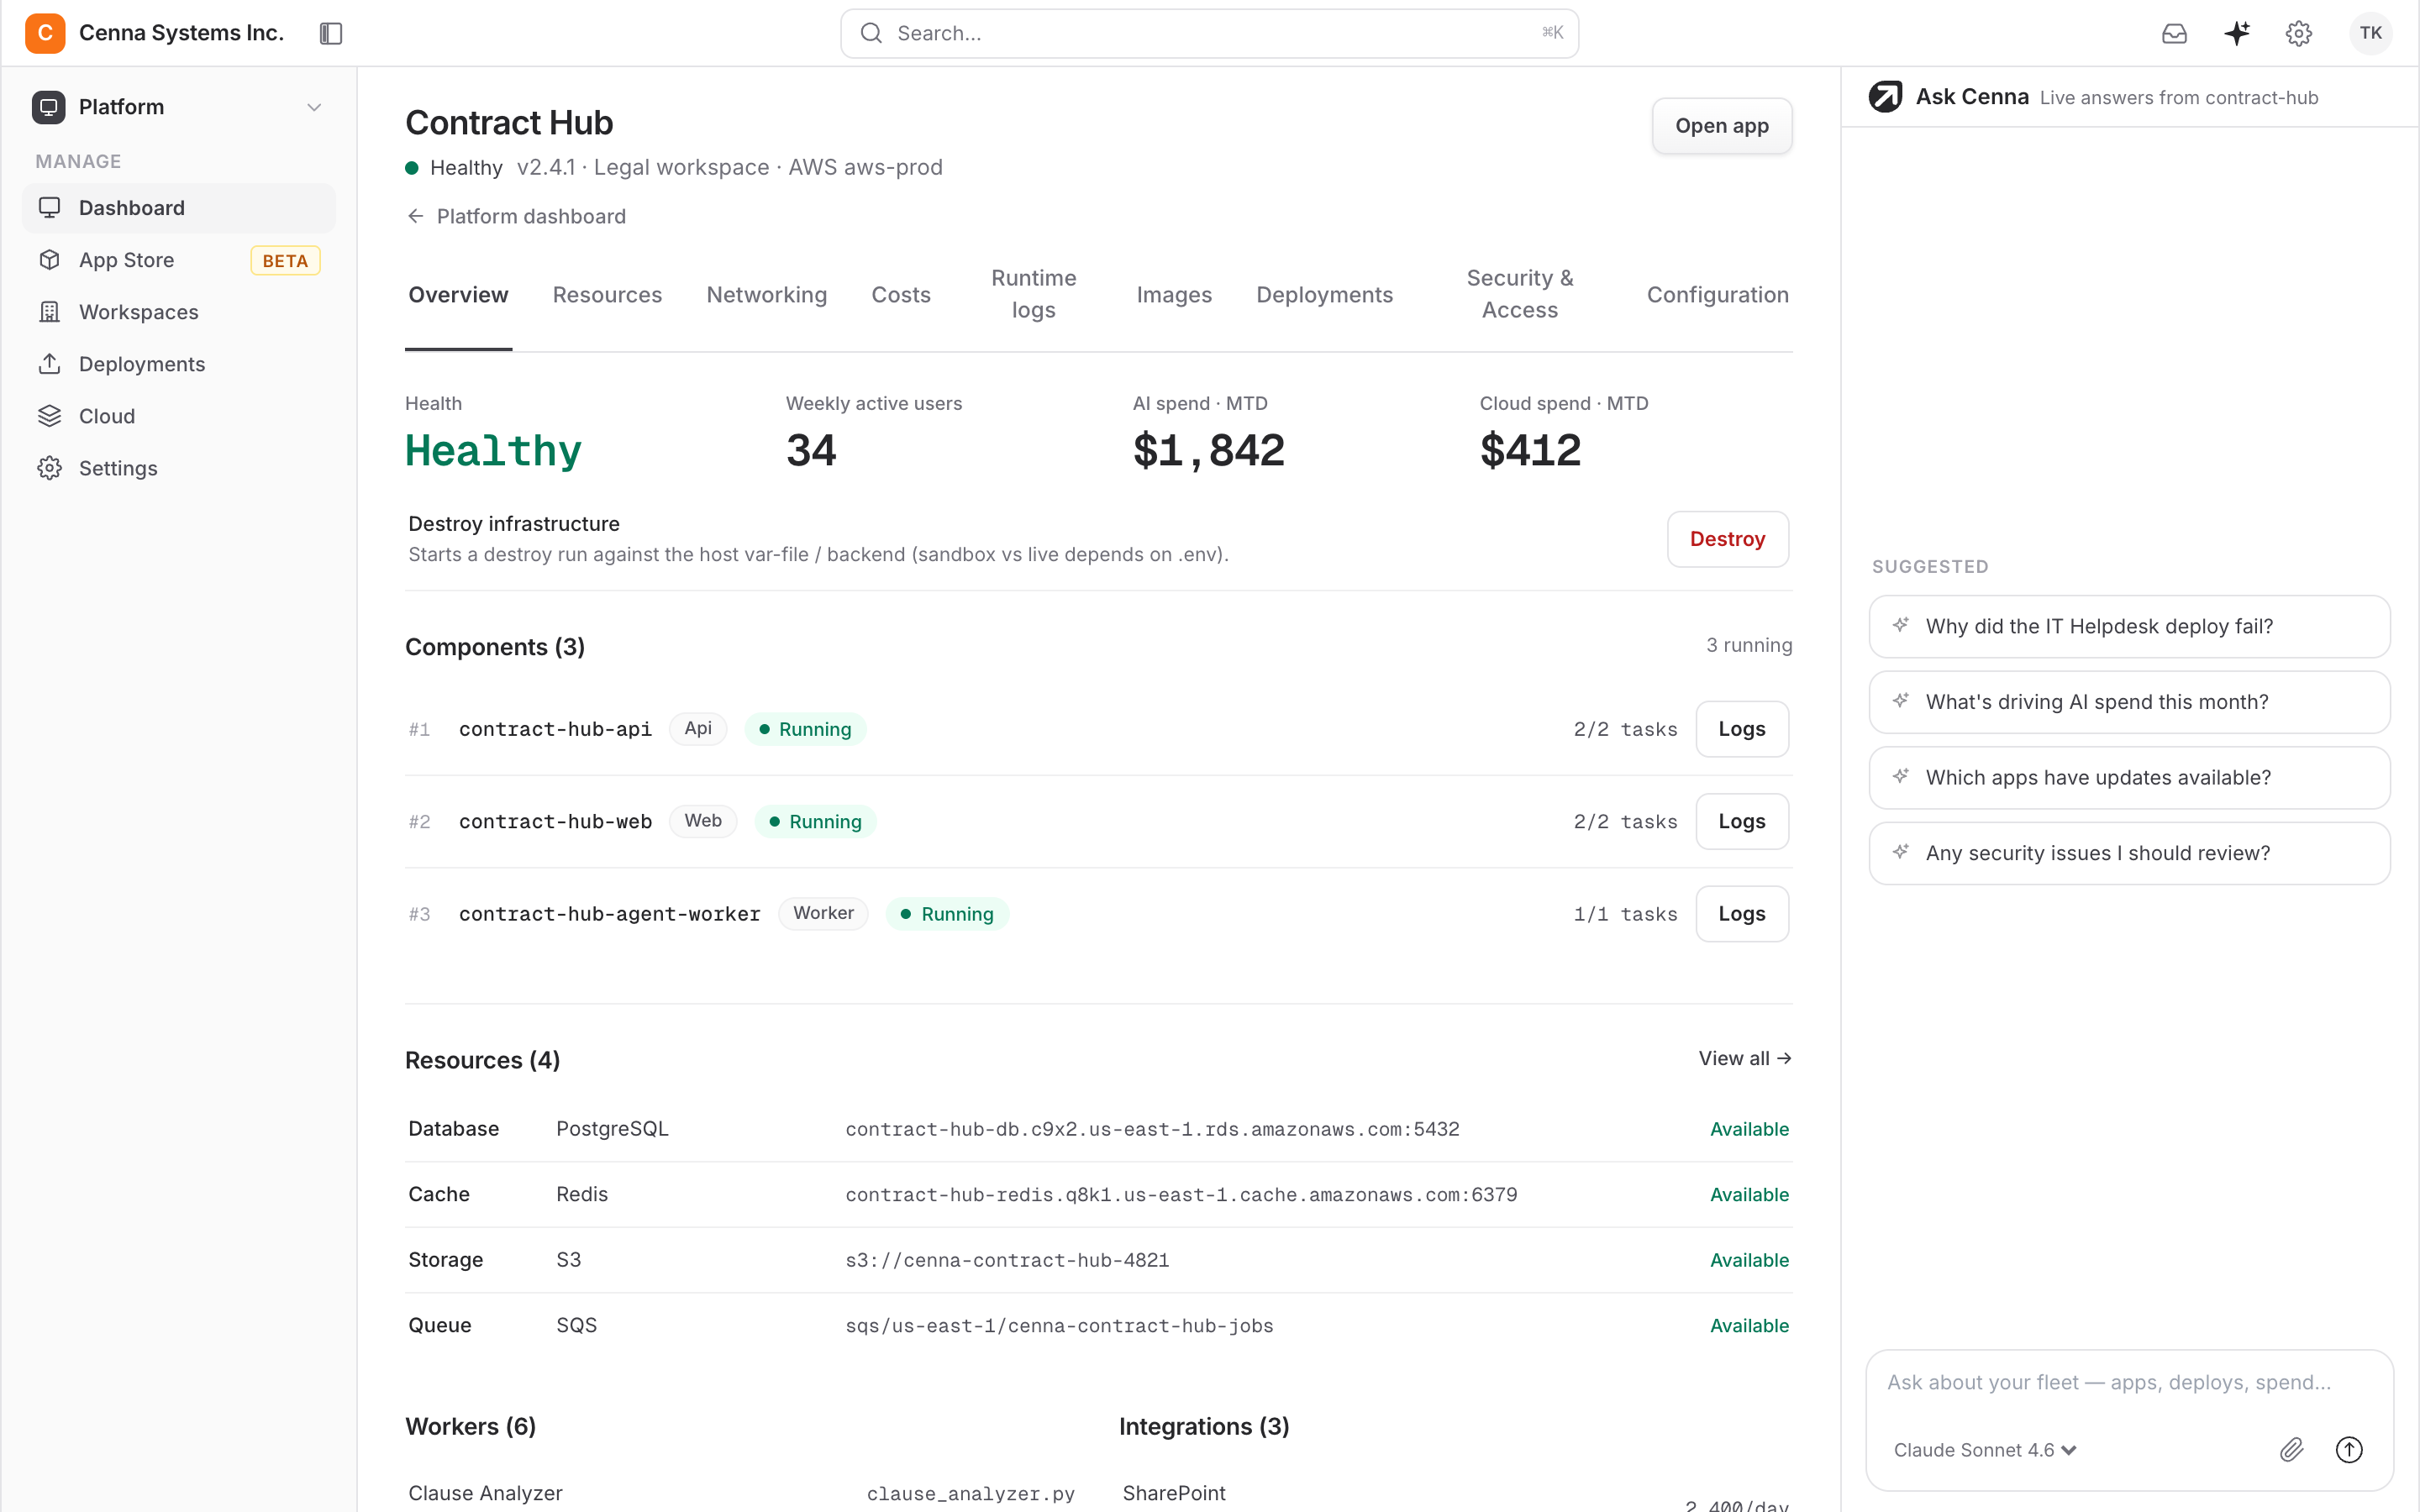Click the Dashboard monitor icon in sidebar
2420x1512 pixels.
pos(49,208)
